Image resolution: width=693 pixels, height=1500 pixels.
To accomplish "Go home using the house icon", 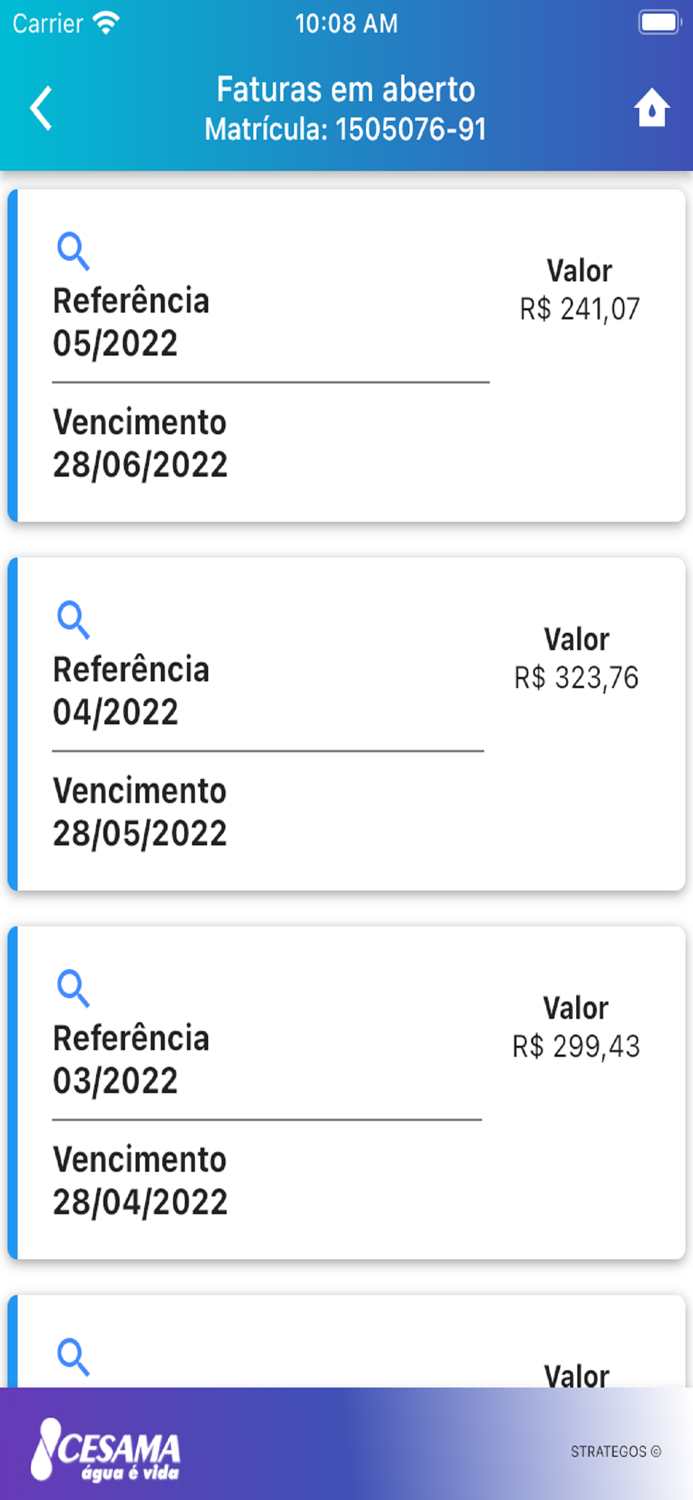I will pyautogui.click(x=651, y=108).
